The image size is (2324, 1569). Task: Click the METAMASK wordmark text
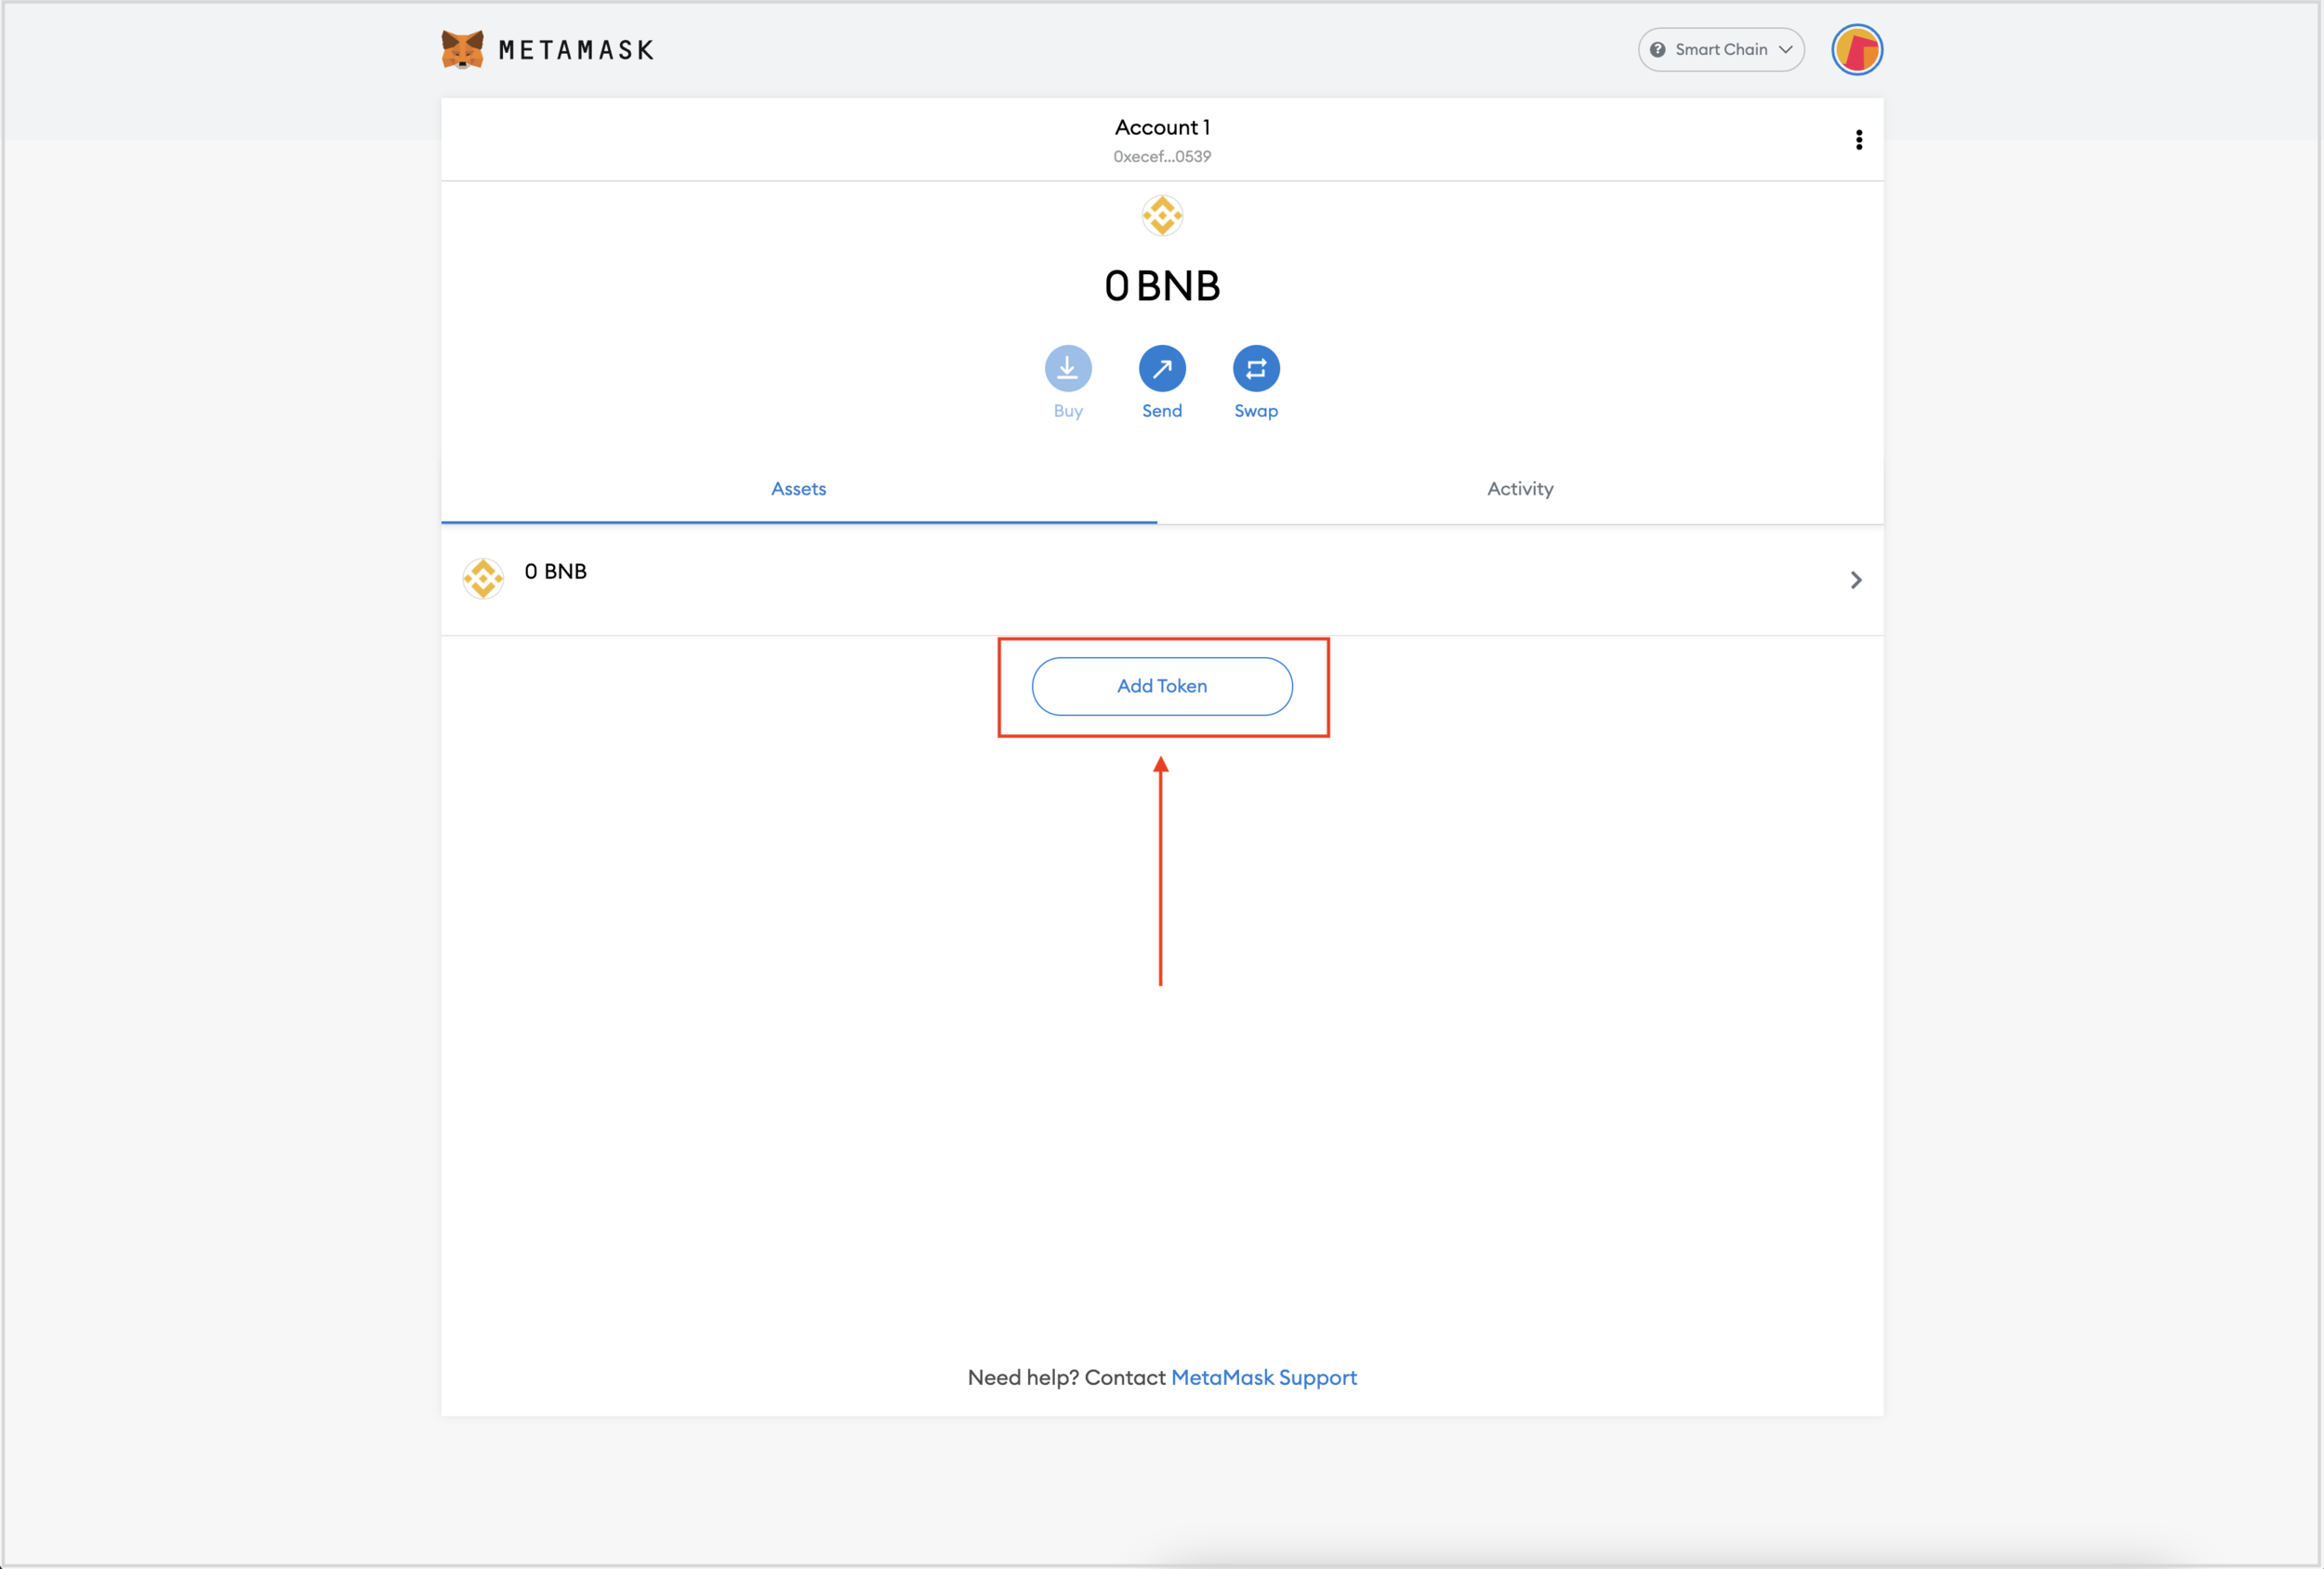576,50
